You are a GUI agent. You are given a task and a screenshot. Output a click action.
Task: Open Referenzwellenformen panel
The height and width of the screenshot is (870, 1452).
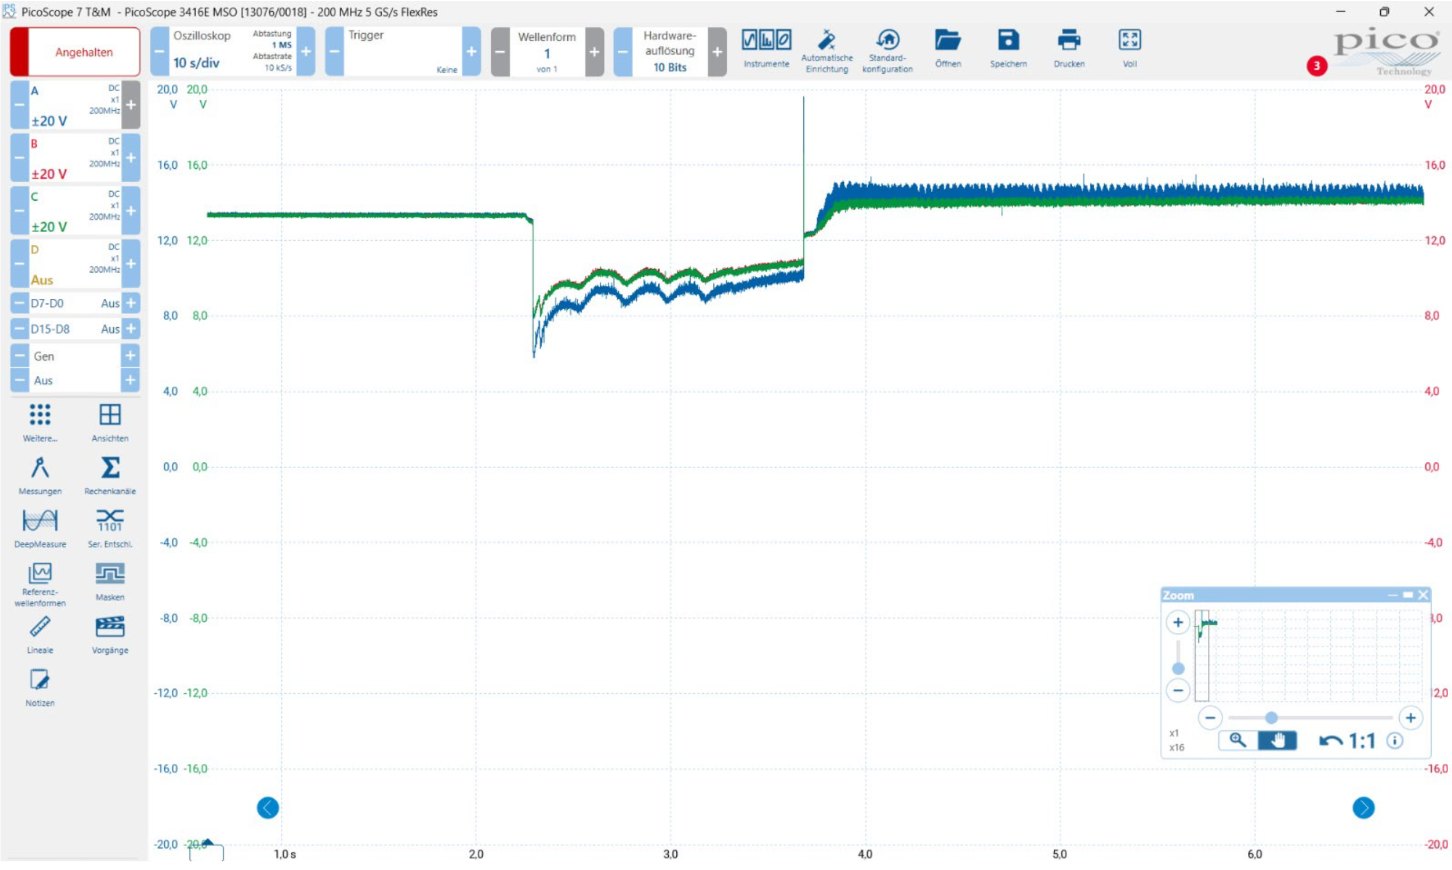point(40,584)
